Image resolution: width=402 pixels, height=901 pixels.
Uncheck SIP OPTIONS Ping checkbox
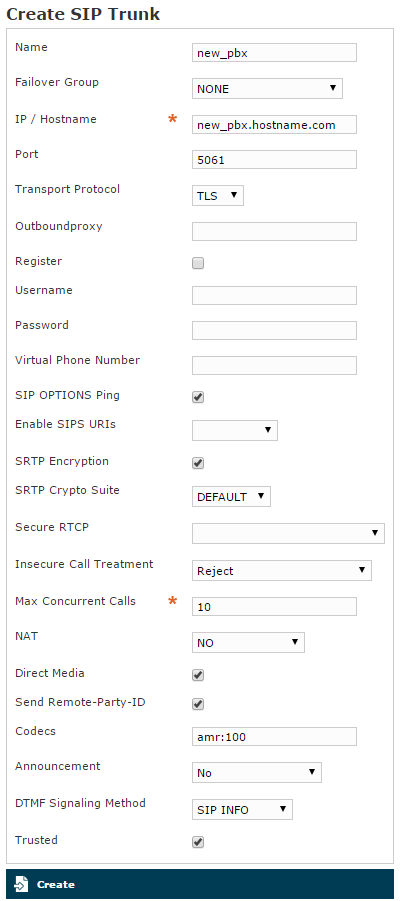[198, 397]
